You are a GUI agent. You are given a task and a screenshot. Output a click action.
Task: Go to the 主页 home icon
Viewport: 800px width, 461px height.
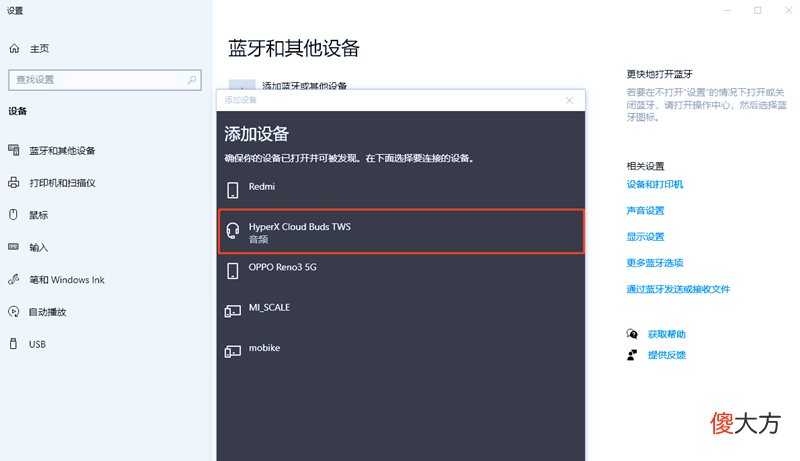click(x=14, y=48)
